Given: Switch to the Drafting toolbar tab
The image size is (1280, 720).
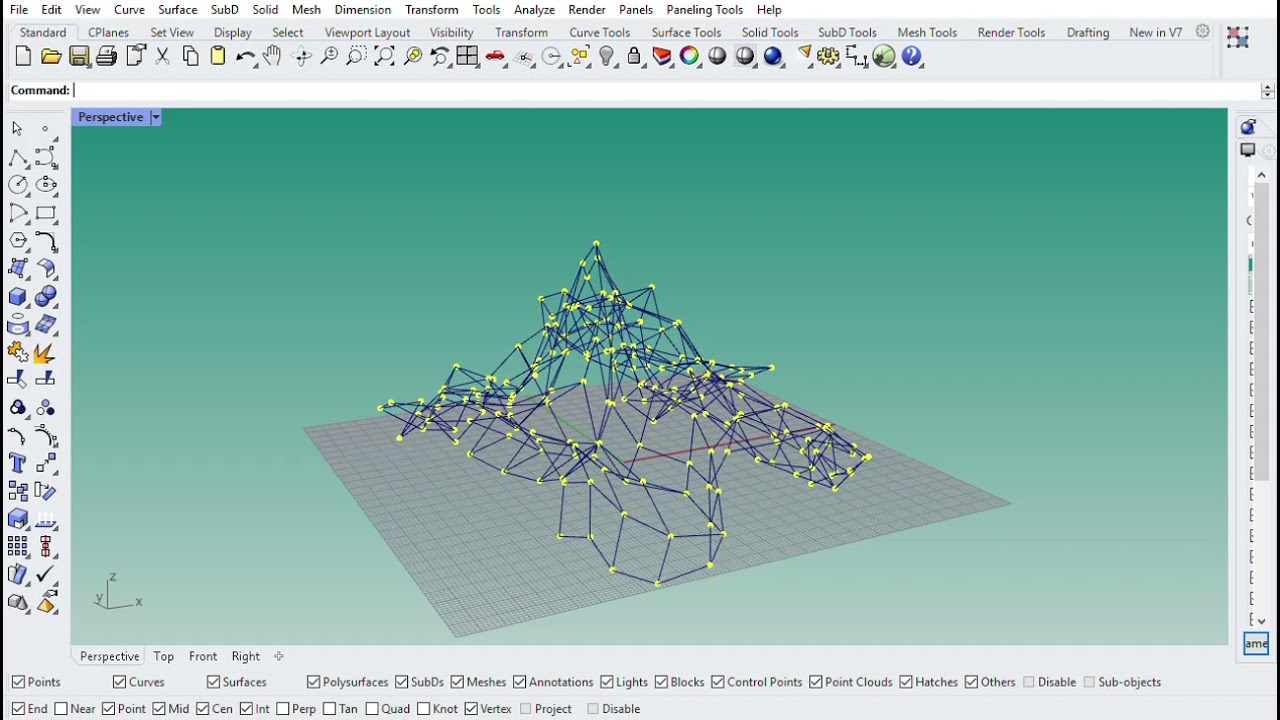Looking at the screenshot, I should pyautogui.click(x=1087, y=32).
